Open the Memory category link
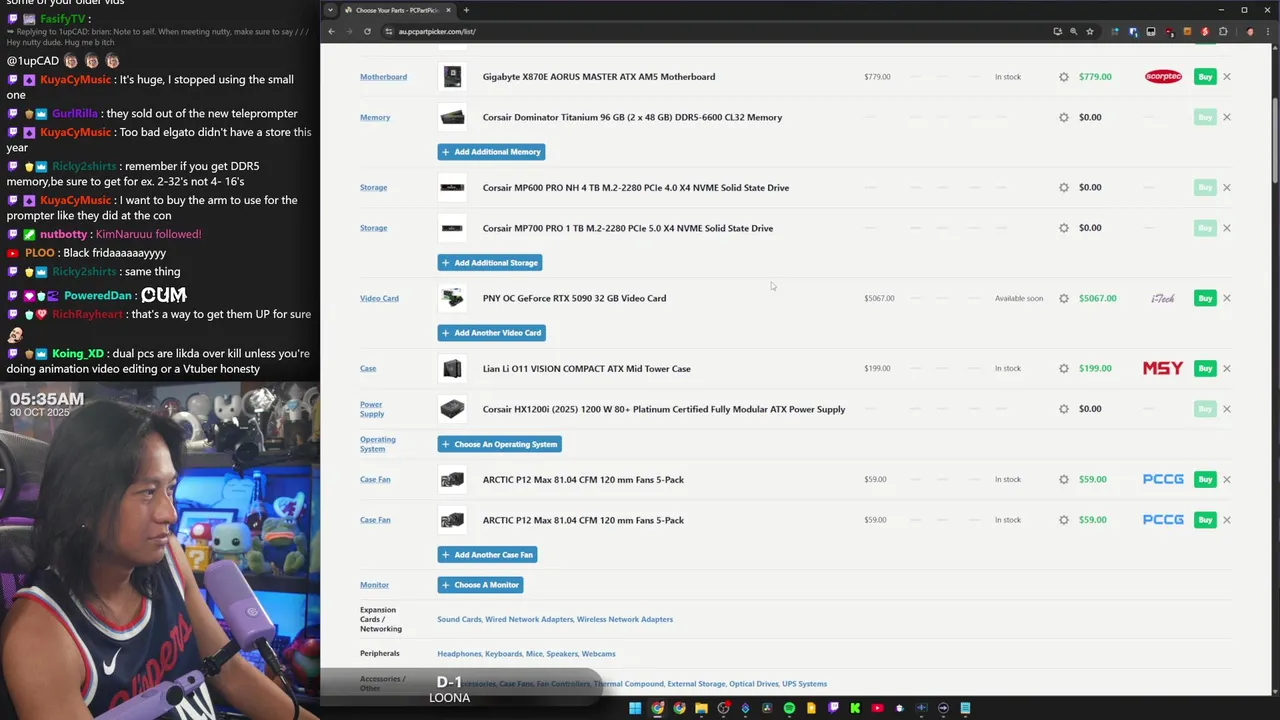The height and width of the screenshot is (720, 1280). (375, 117)
